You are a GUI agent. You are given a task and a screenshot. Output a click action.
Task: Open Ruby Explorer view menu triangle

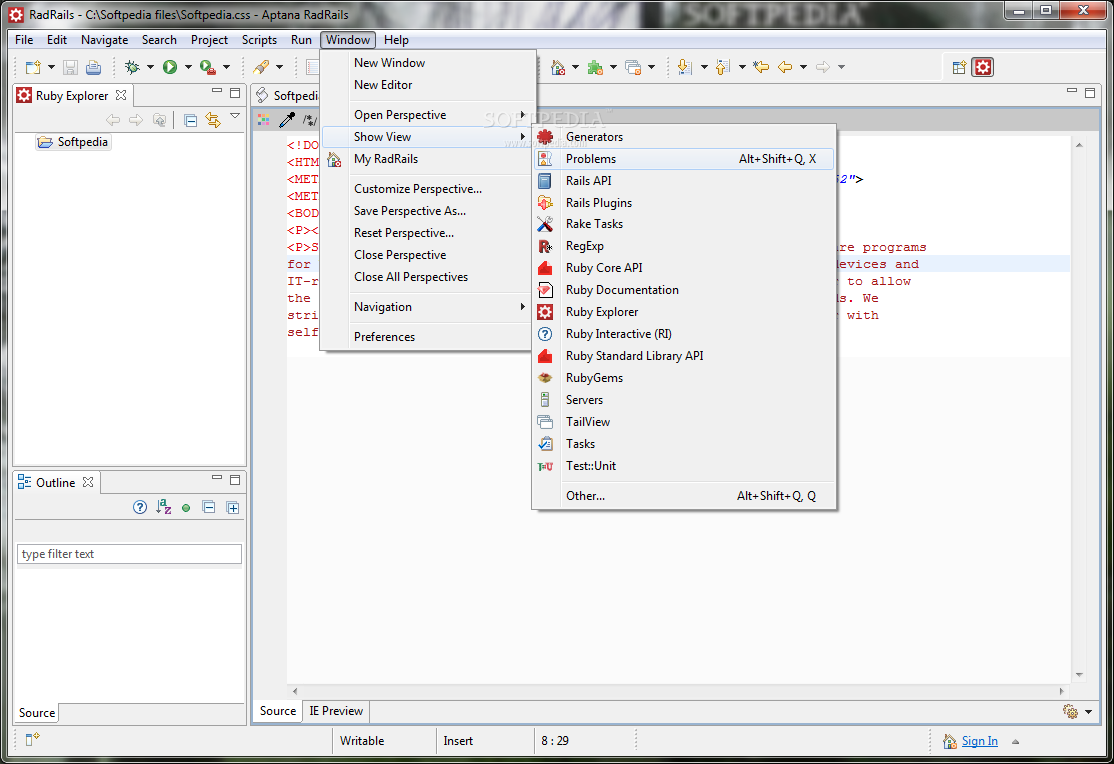(235, 116)
